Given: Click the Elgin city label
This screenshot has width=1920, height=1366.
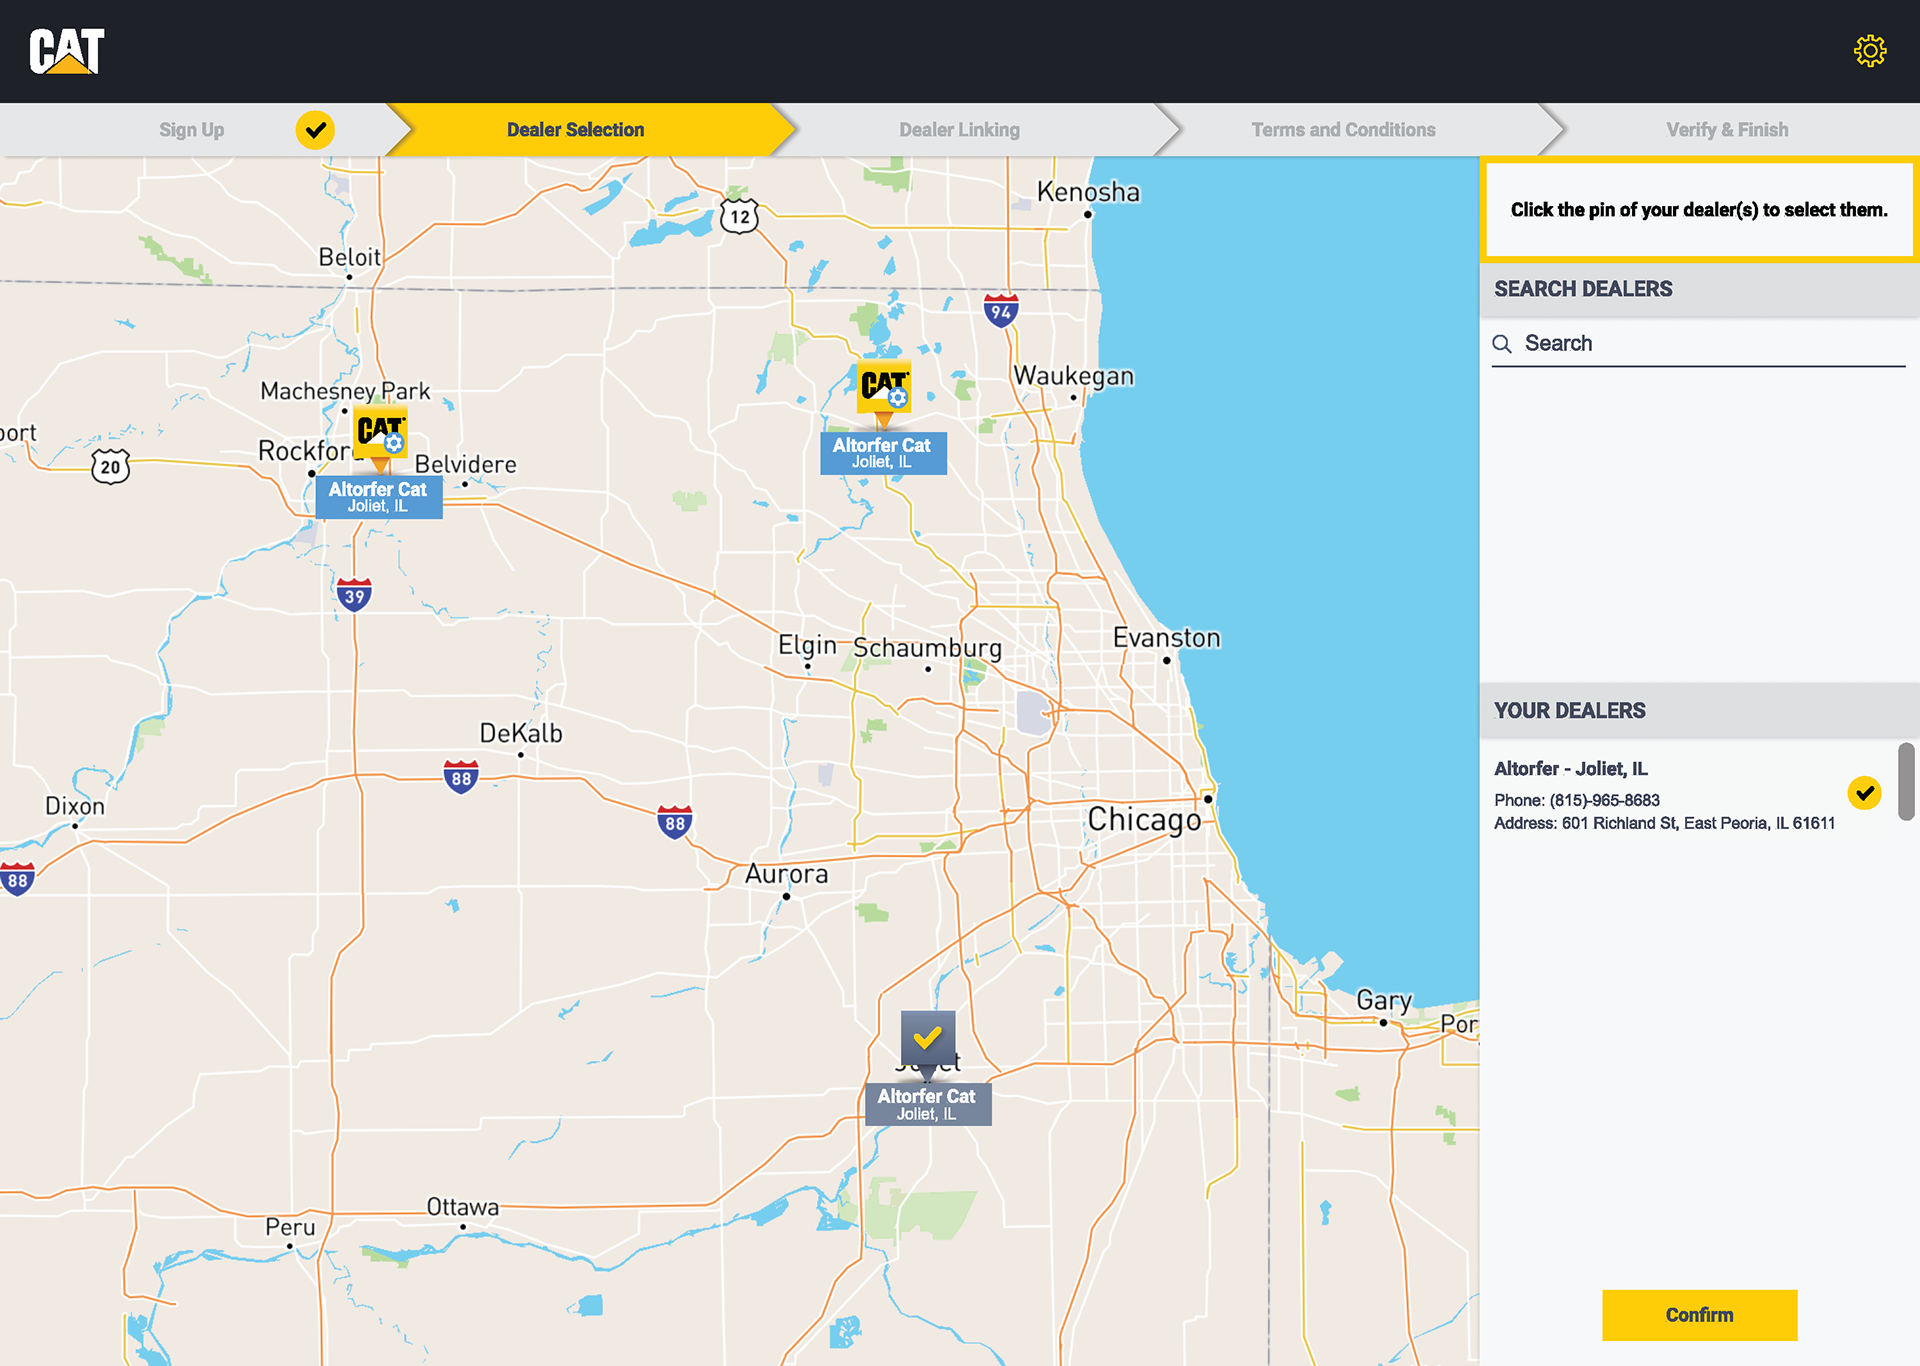Looking at the screenshot, I should [x=807, y=646].
